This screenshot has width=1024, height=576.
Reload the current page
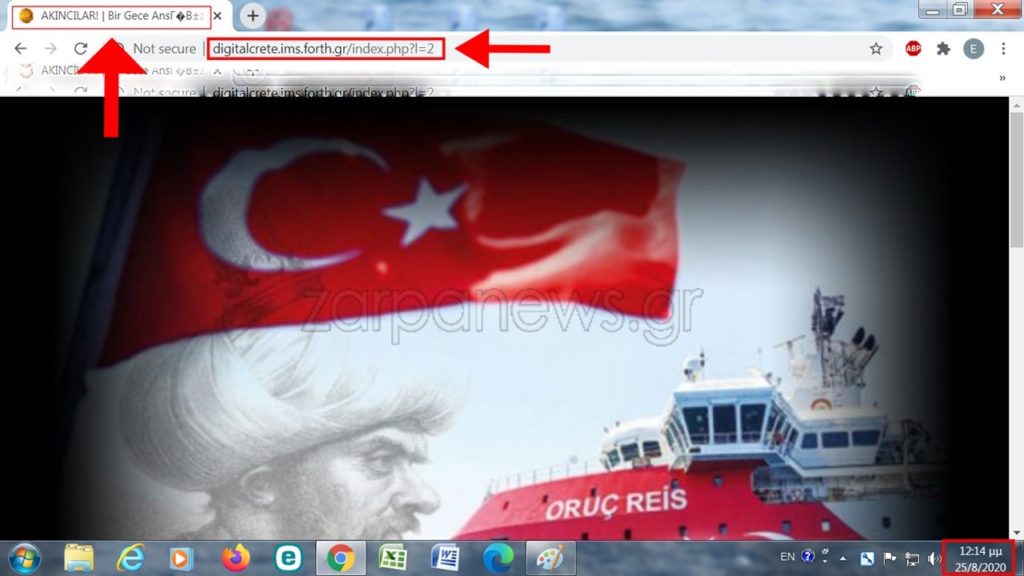(x=80, y=48)
